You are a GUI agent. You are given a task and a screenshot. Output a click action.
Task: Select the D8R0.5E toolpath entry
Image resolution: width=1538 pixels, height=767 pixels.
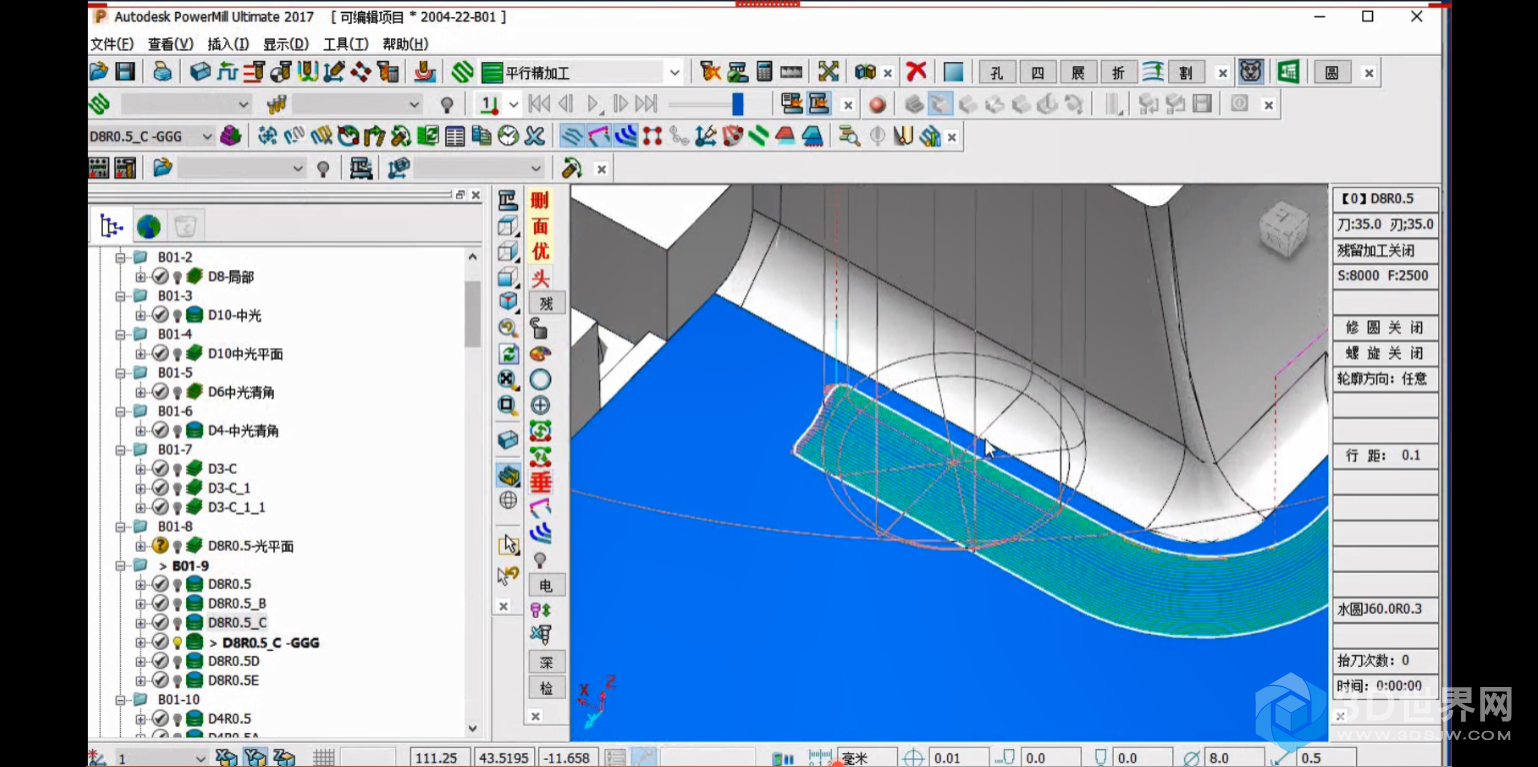(233, 680)
